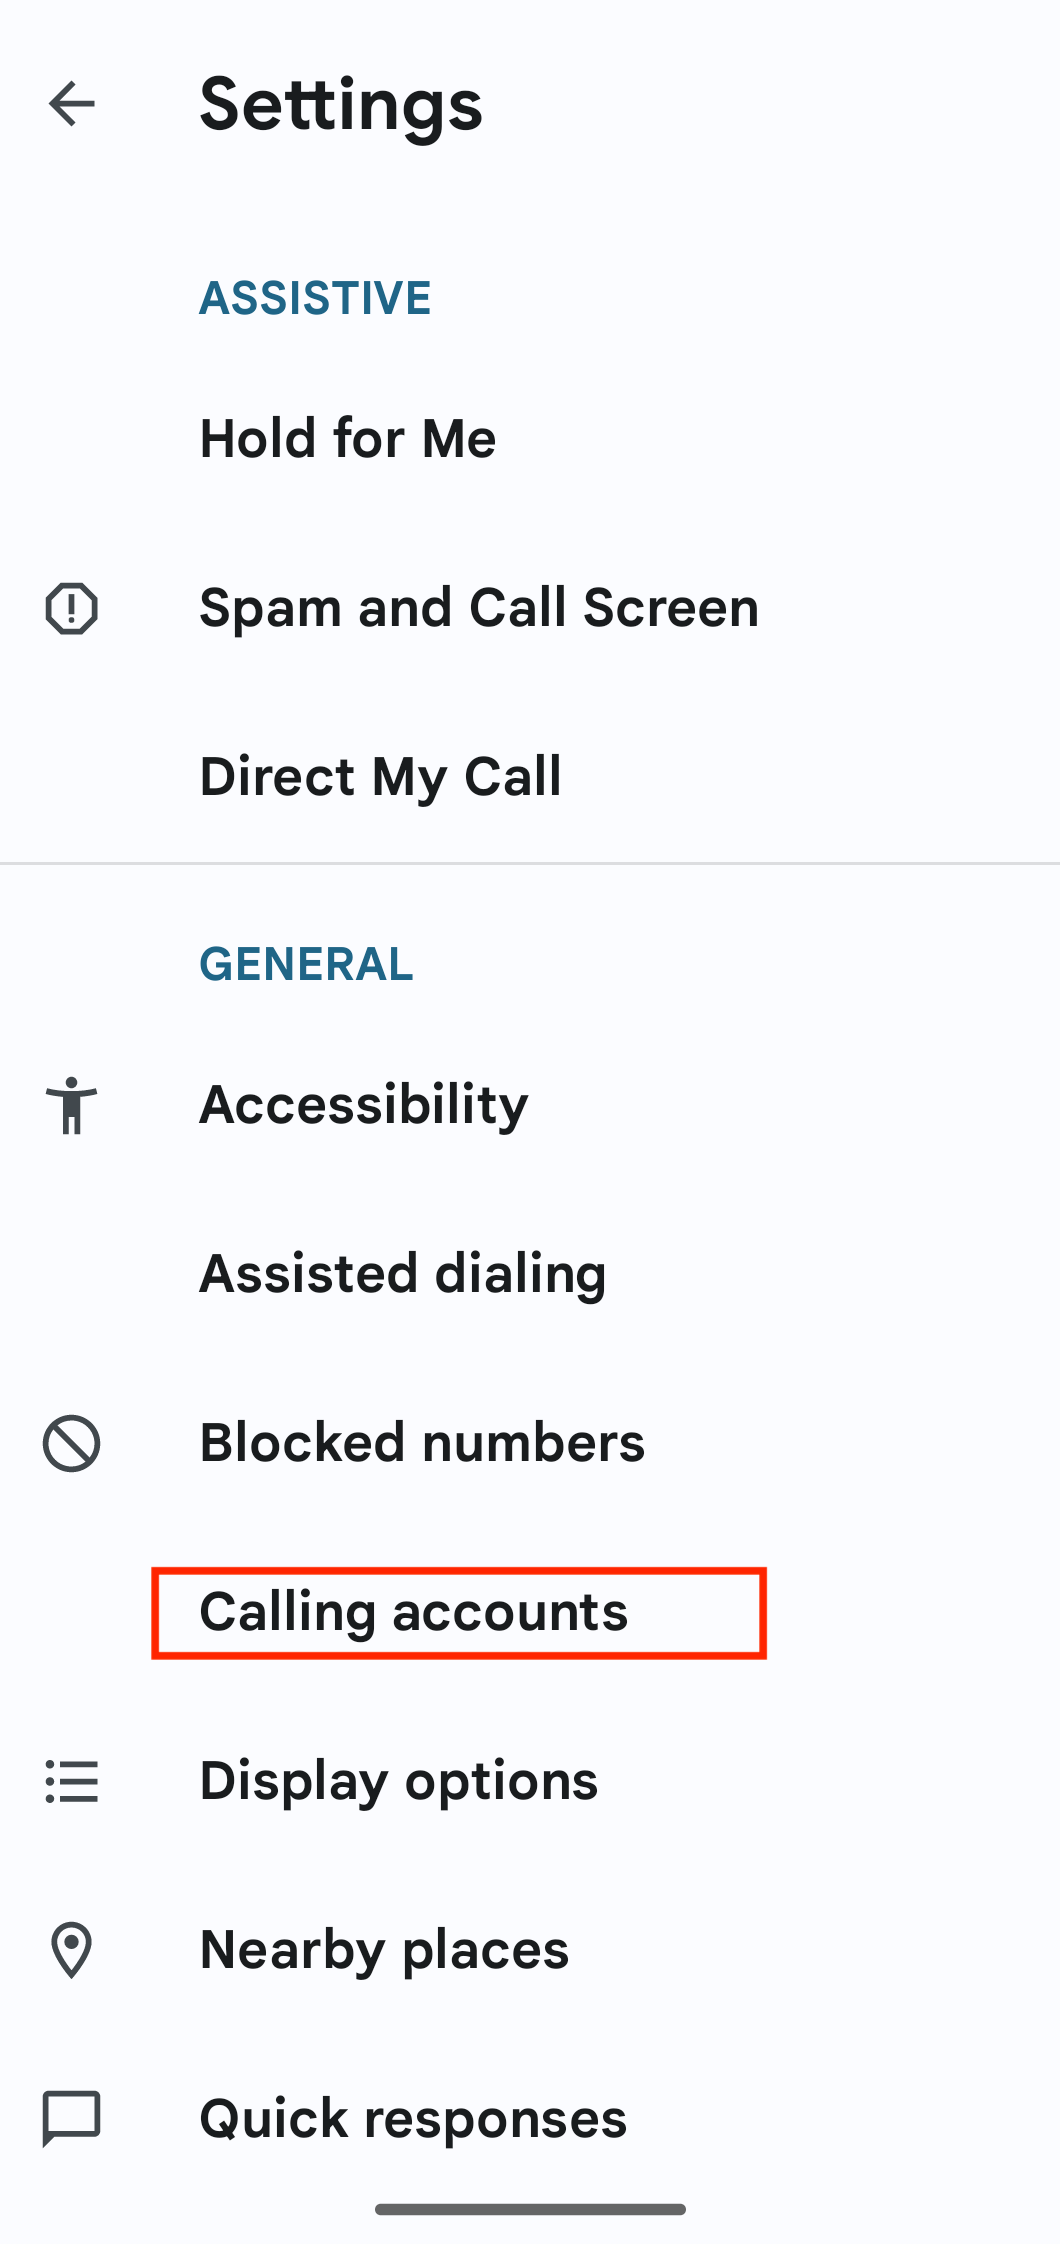The image size is (1060, 2244).
Task: Click the GENERAL section header
Action: click(306, 964)
